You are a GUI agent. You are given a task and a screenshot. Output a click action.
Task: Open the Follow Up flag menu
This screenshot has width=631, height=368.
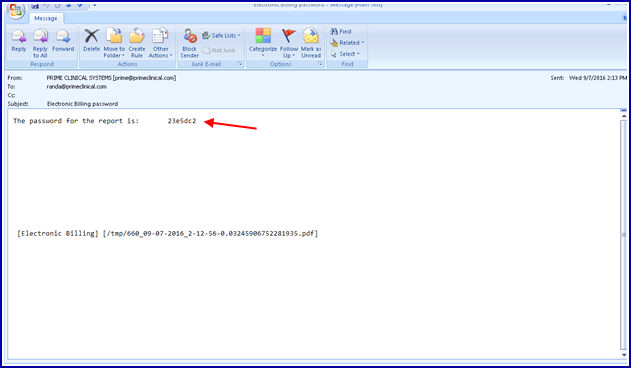289,43
